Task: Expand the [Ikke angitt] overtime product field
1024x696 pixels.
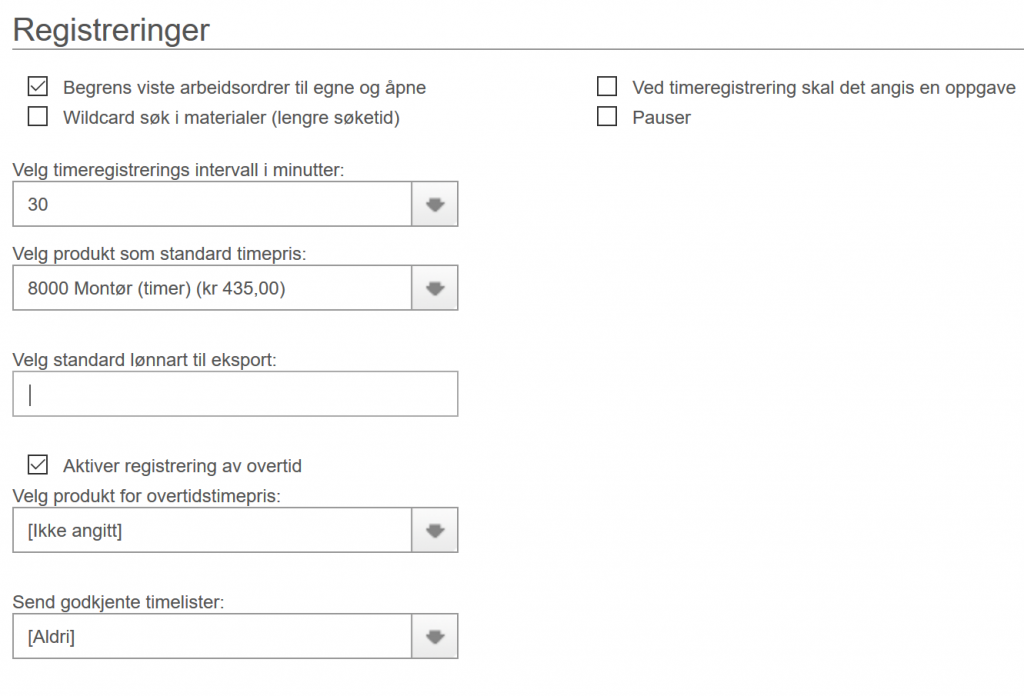Action: pyautogui.click(x=212, y=530)
